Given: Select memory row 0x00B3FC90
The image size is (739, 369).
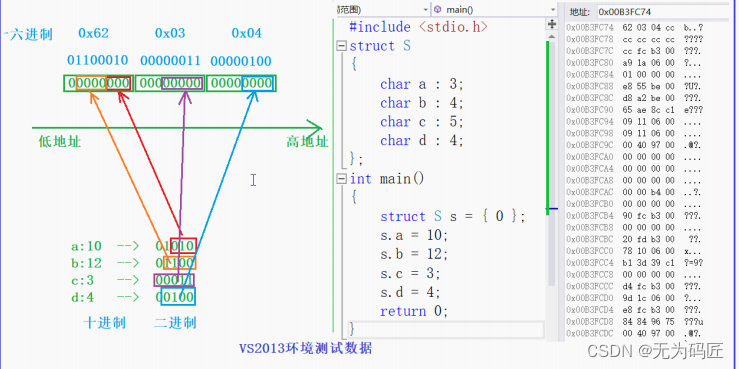Looking at the screenshot, I should click(x=635, y=110).
